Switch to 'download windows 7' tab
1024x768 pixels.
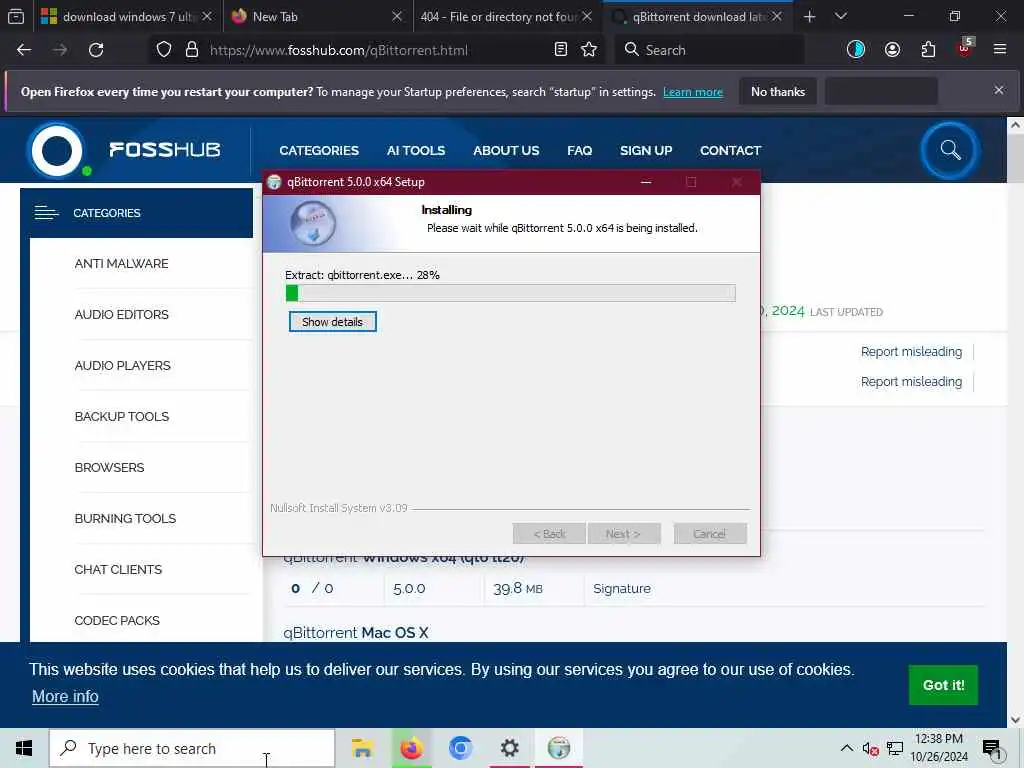point(126,16)
